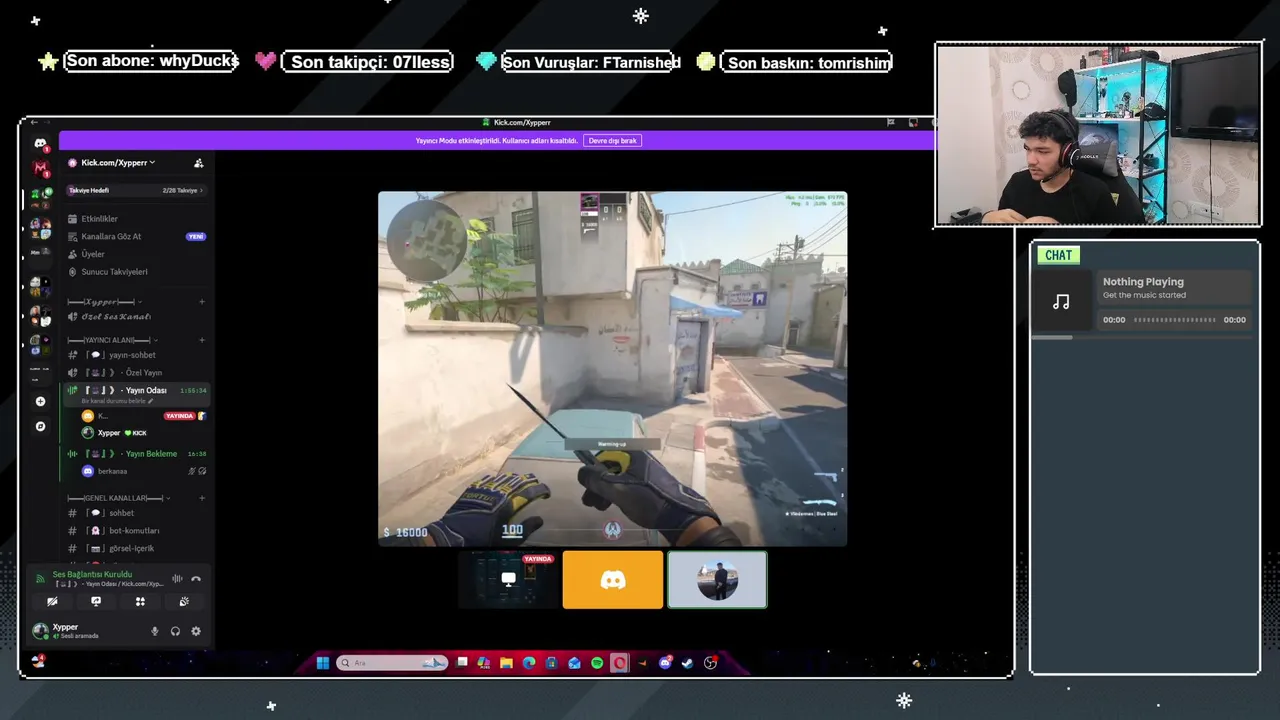
Task: Select user berkanaa in Yayın Bekleme
Action: tap(142, 471)
